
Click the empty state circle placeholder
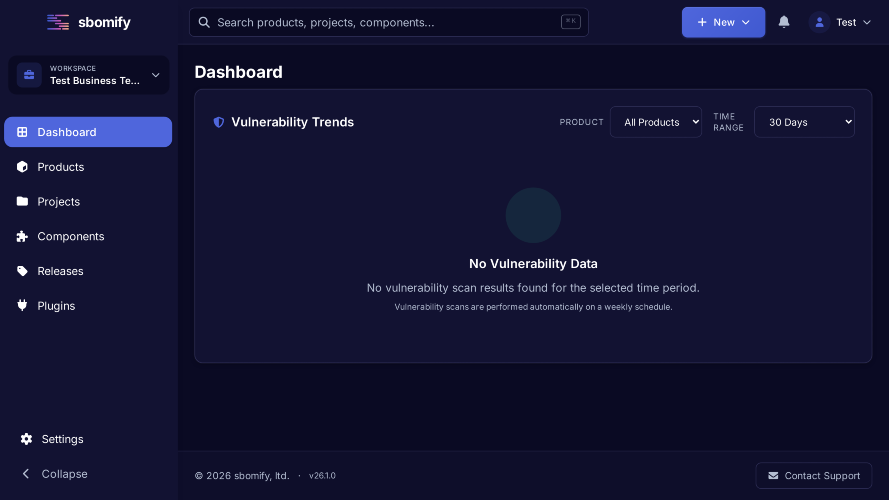pyautogui.click(x=533, y=215)
